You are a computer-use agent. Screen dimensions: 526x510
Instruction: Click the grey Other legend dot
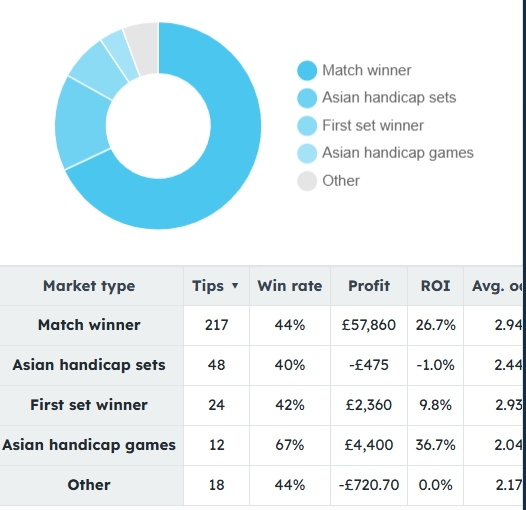(x=307, y=181)
